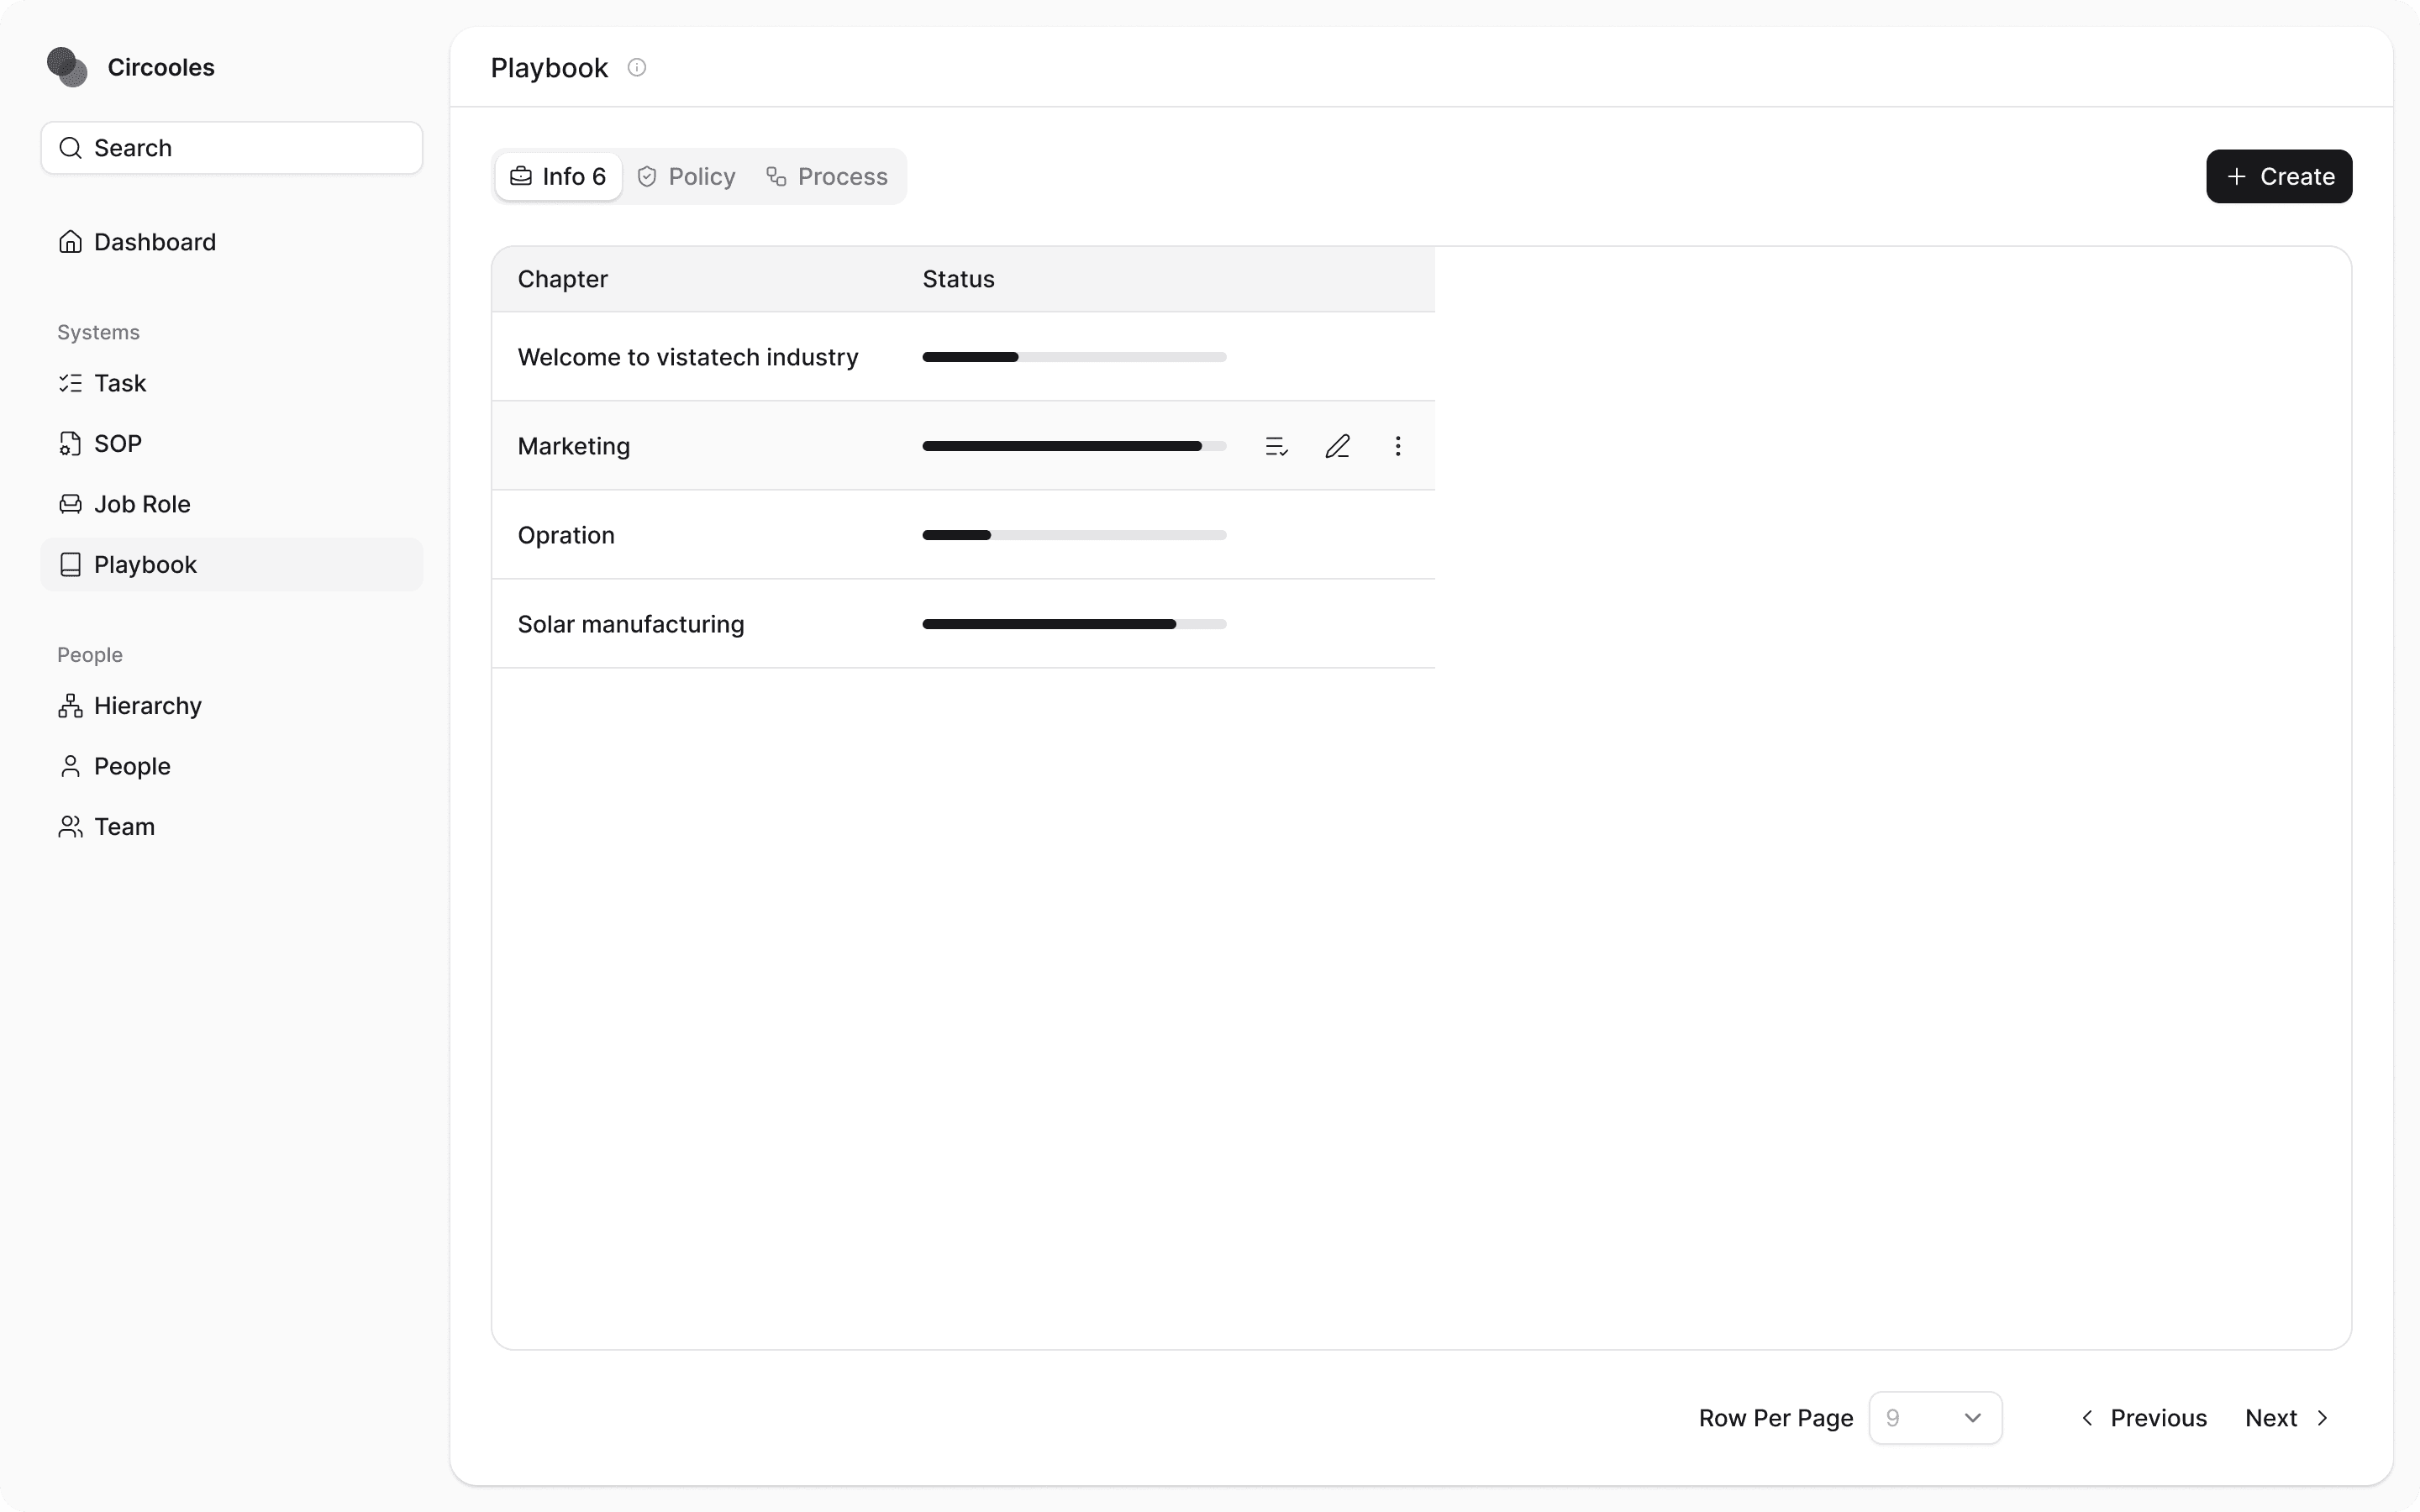Click the shield icon on Policy tab
The height and width of the screenshot is (1512, 2420).
click(x=647, y=177)
